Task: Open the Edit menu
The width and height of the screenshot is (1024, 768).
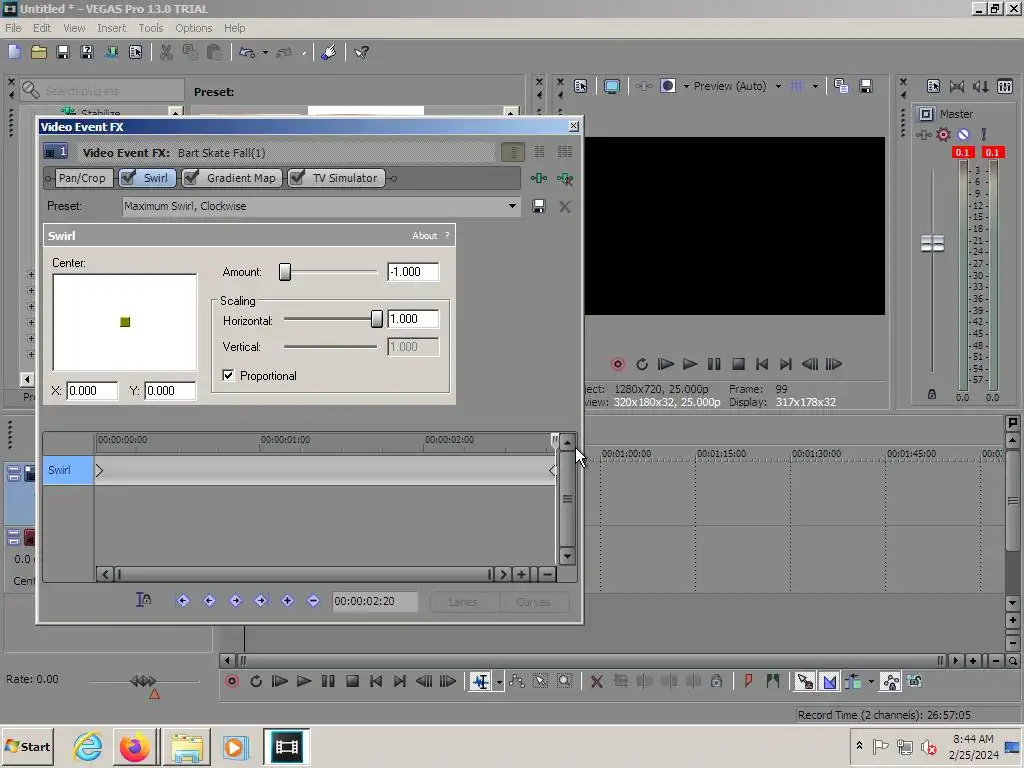Action: [x=42, y=28]
